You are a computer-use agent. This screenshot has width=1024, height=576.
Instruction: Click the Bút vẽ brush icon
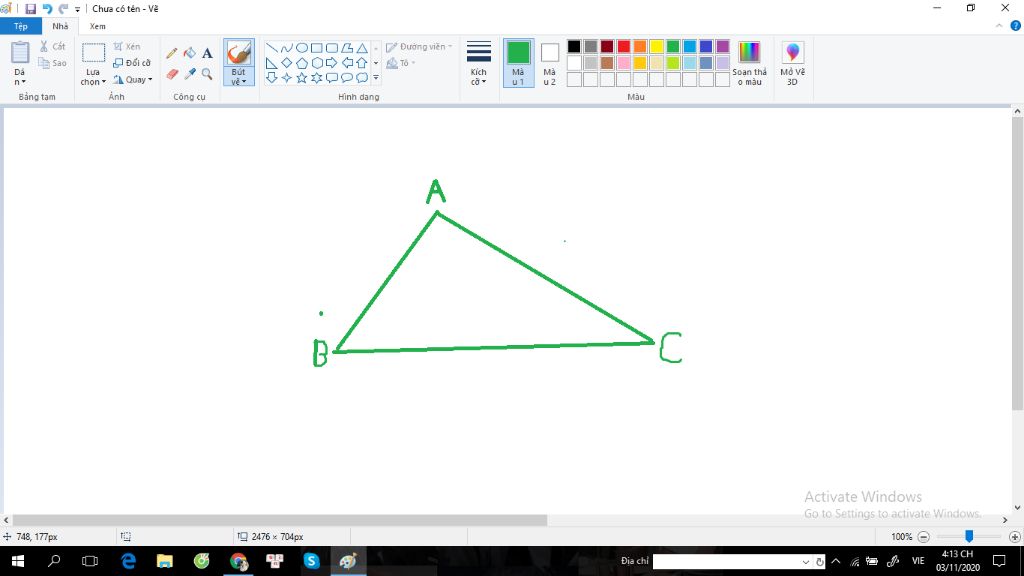(239, 54)
